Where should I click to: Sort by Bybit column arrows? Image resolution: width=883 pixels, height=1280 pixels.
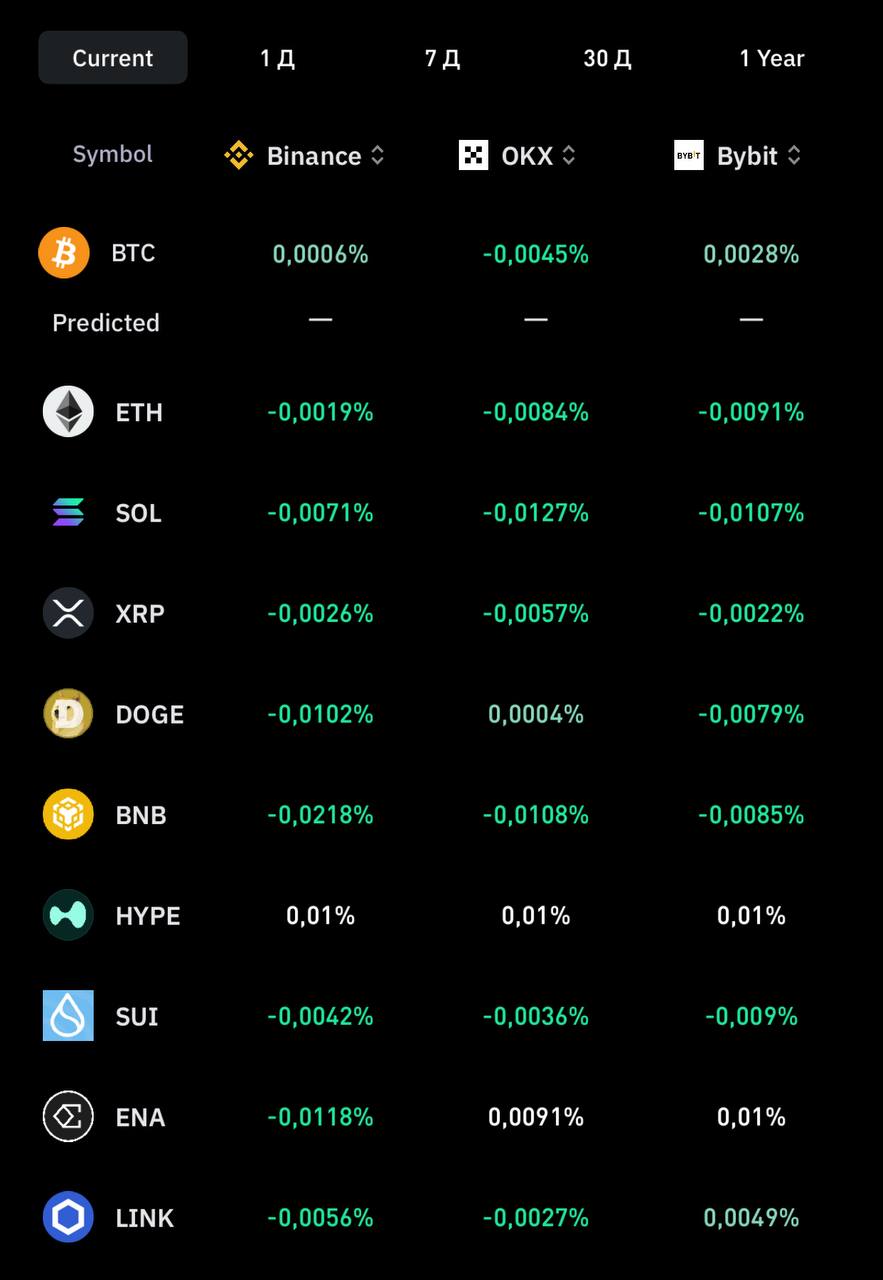[x=794, y=156]
